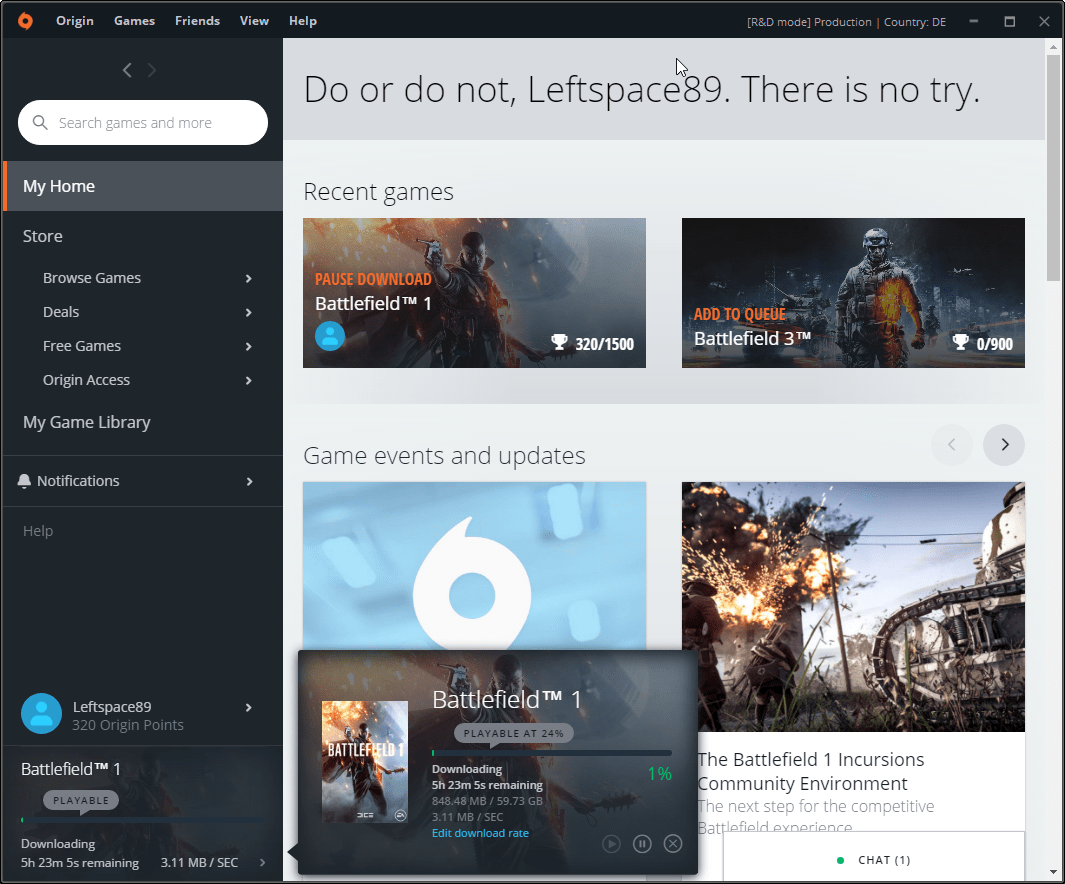Click PAUSE DOWNLOAD on Battlefield 1 tile

pyautogui.click(x=373, y=279)
